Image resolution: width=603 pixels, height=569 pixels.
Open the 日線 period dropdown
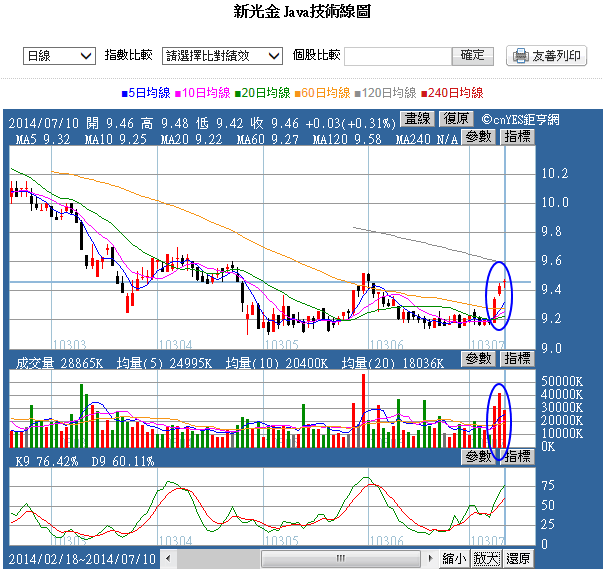tap(59, 56)
